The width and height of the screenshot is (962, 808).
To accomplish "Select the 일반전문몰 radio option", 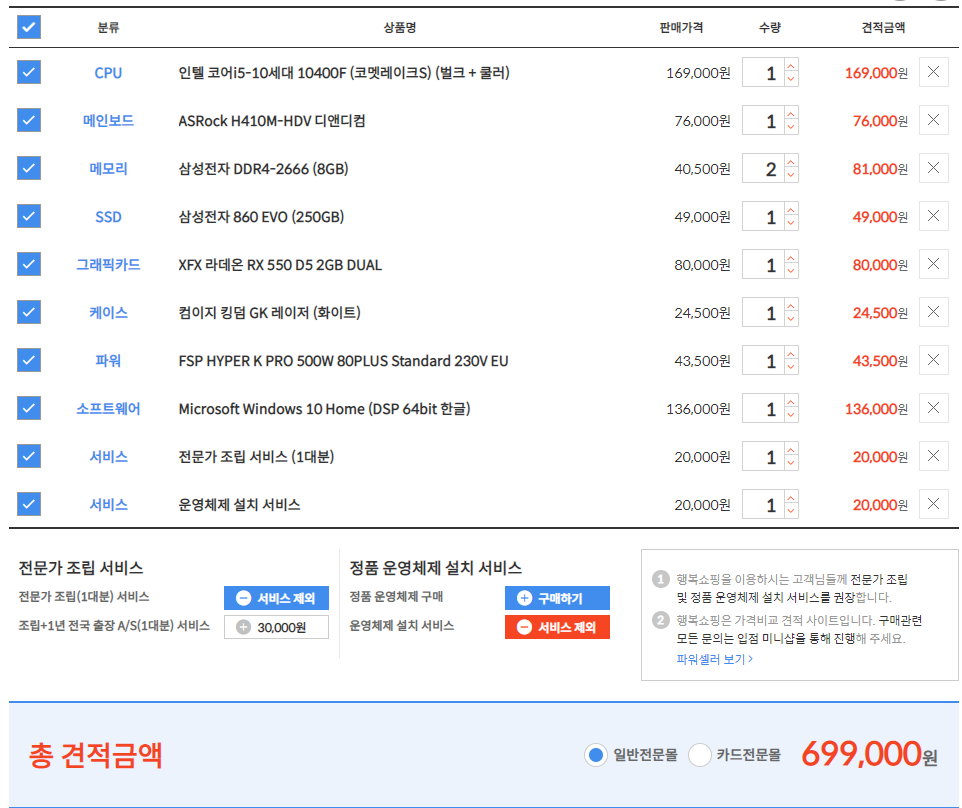I will [596, 755].
